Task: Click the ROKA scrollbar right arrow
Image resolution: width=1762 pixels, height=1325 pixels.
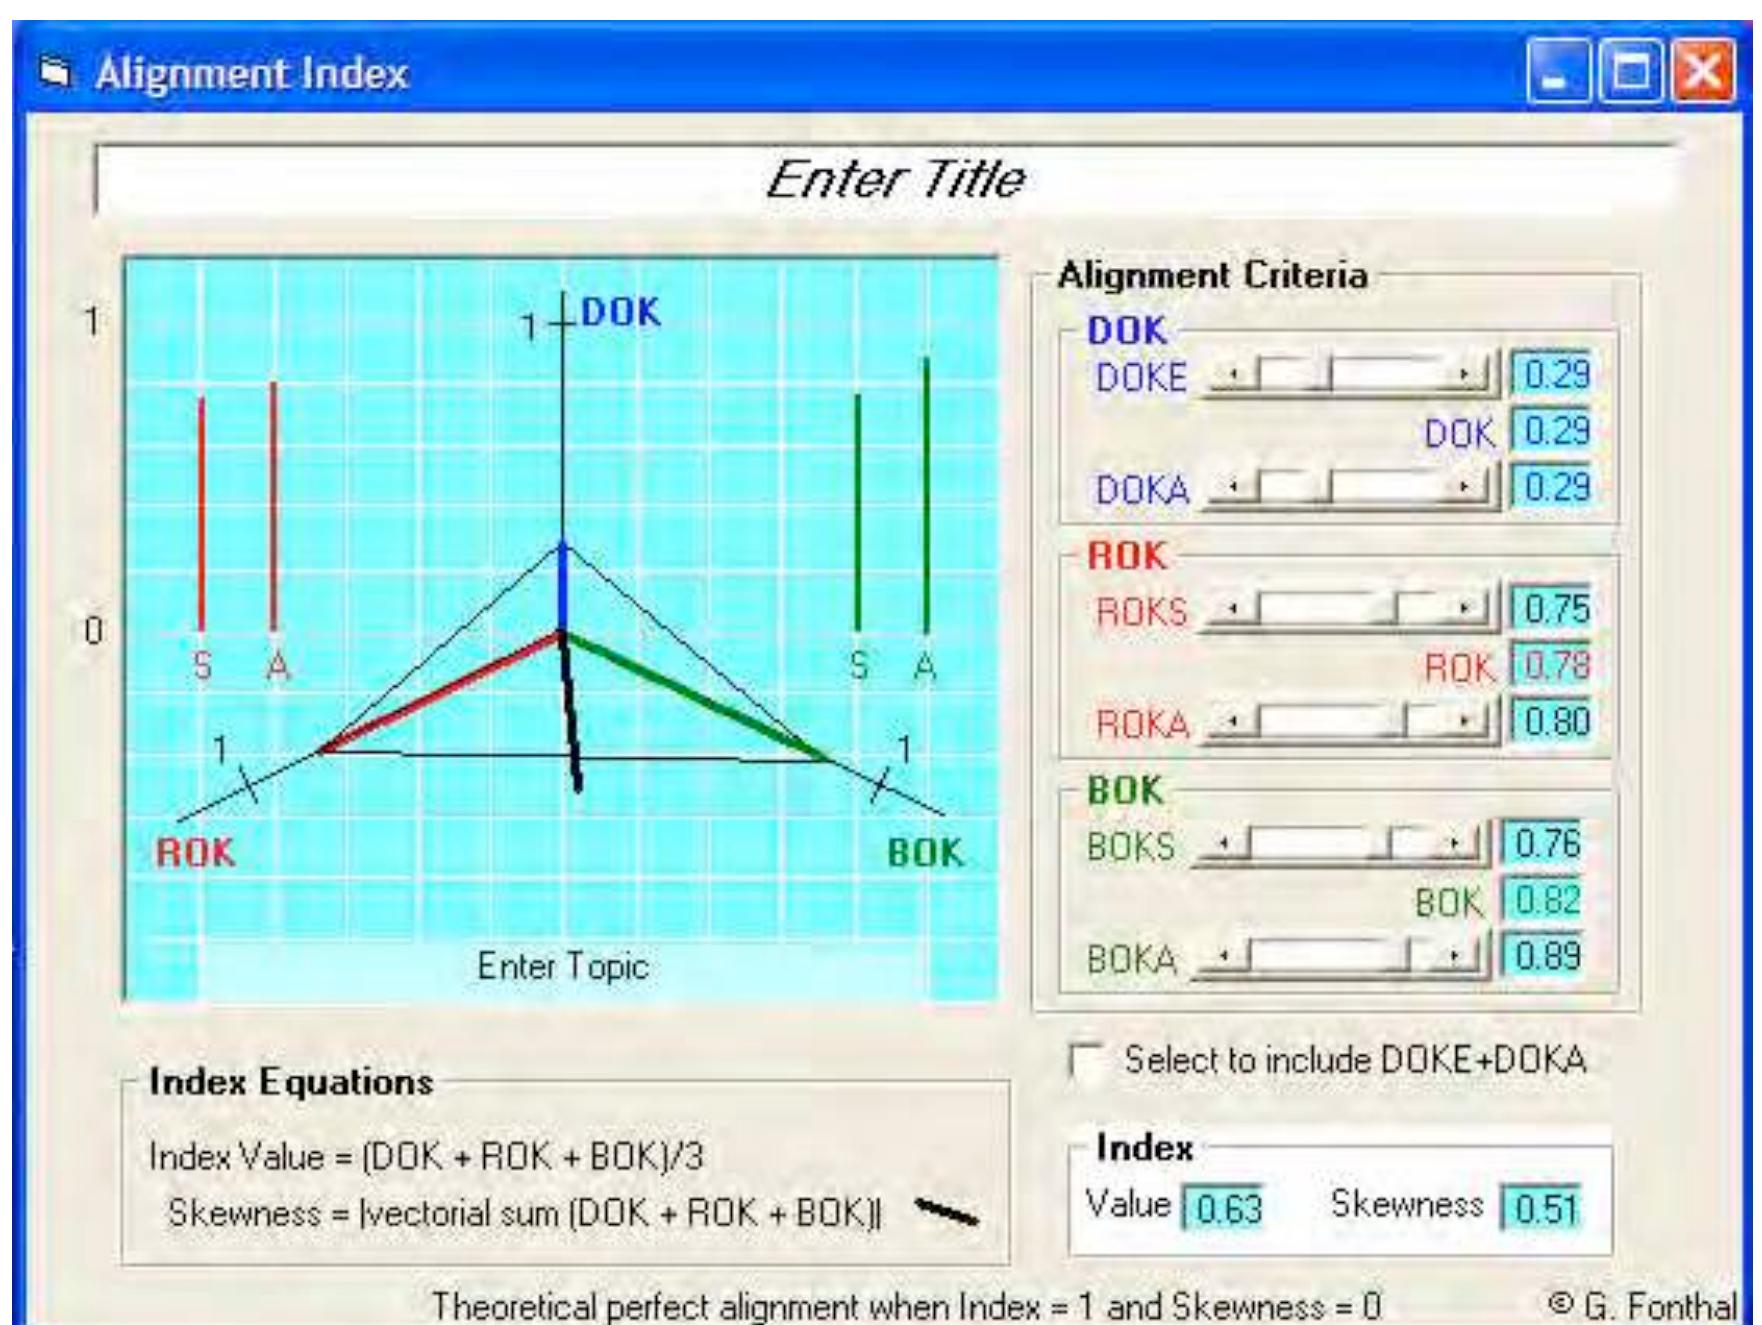Action: tap(1465, 721)
